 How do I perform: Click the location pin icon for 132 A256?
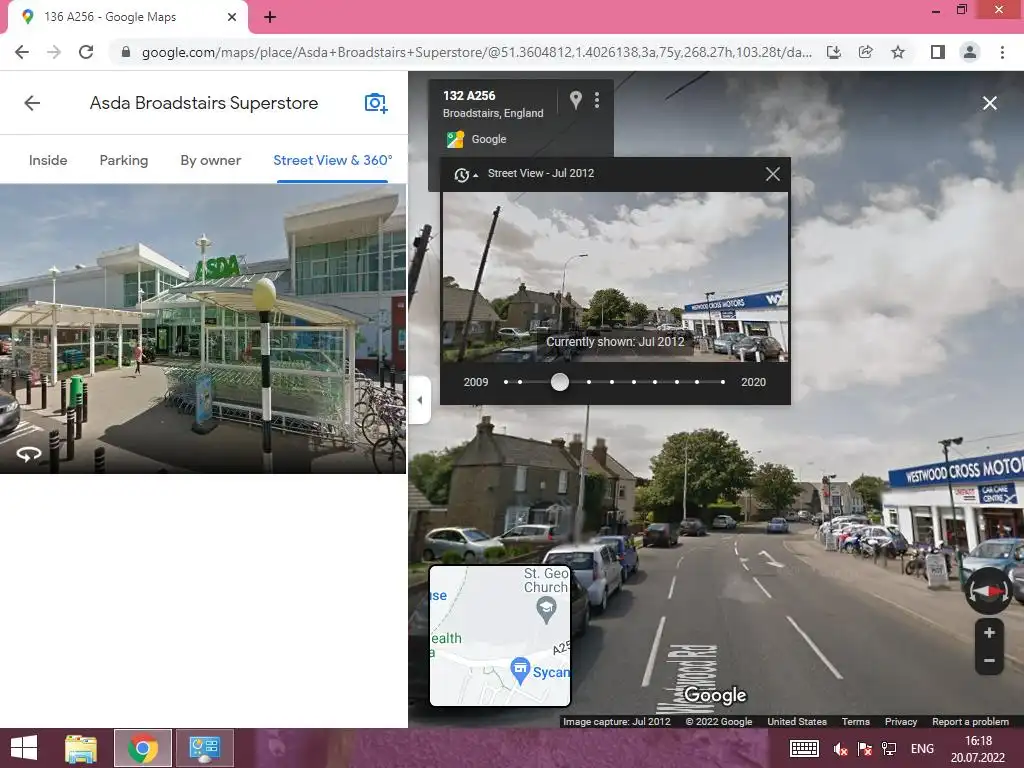(575, 100)
